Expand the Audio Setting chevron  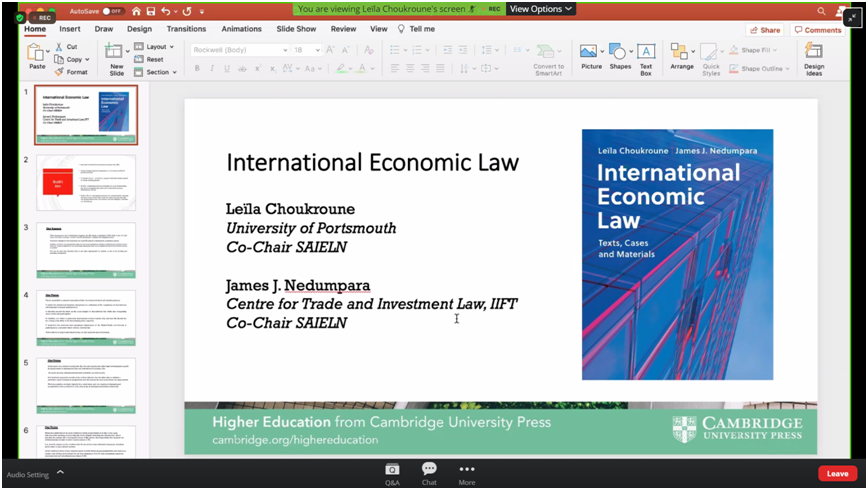pyautogui.click(x=60, y=473)
